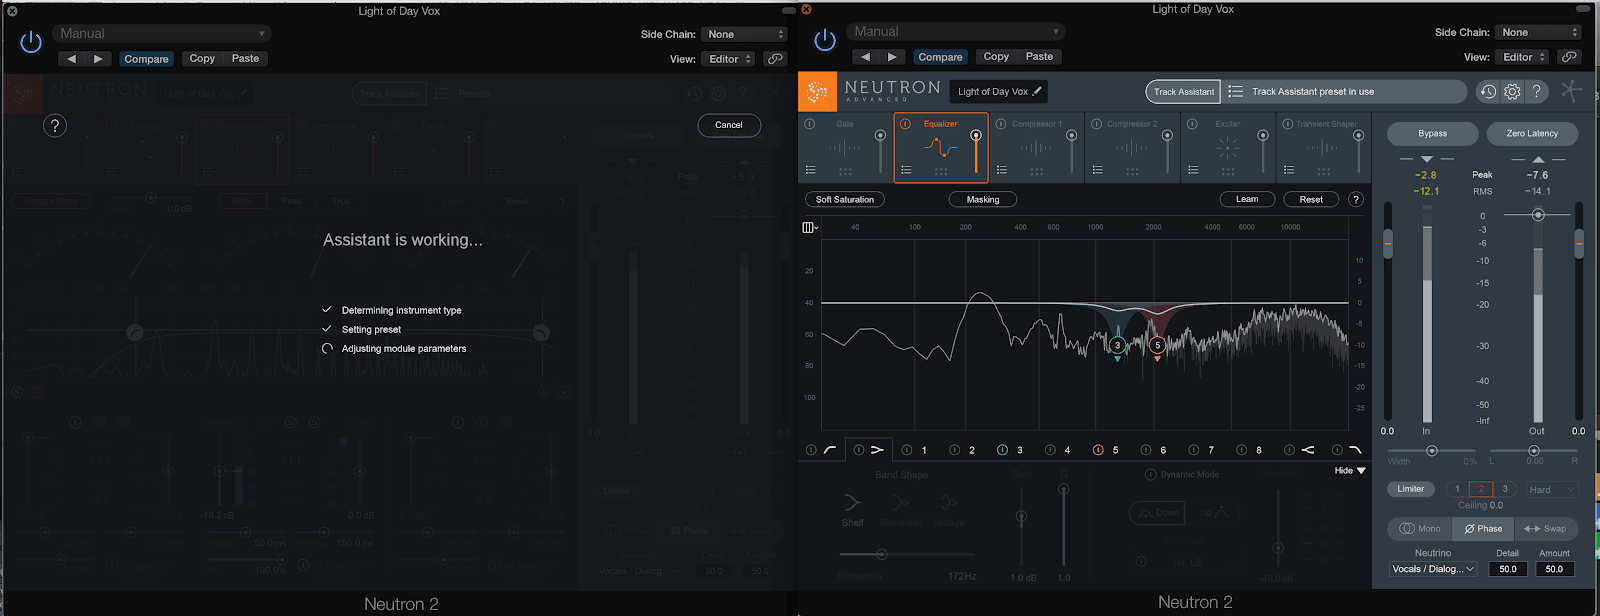Viewport: 1600px width, 616px height.
Task: Open Equalizer help question mark beside Reset
Action: click(1356, 199)
